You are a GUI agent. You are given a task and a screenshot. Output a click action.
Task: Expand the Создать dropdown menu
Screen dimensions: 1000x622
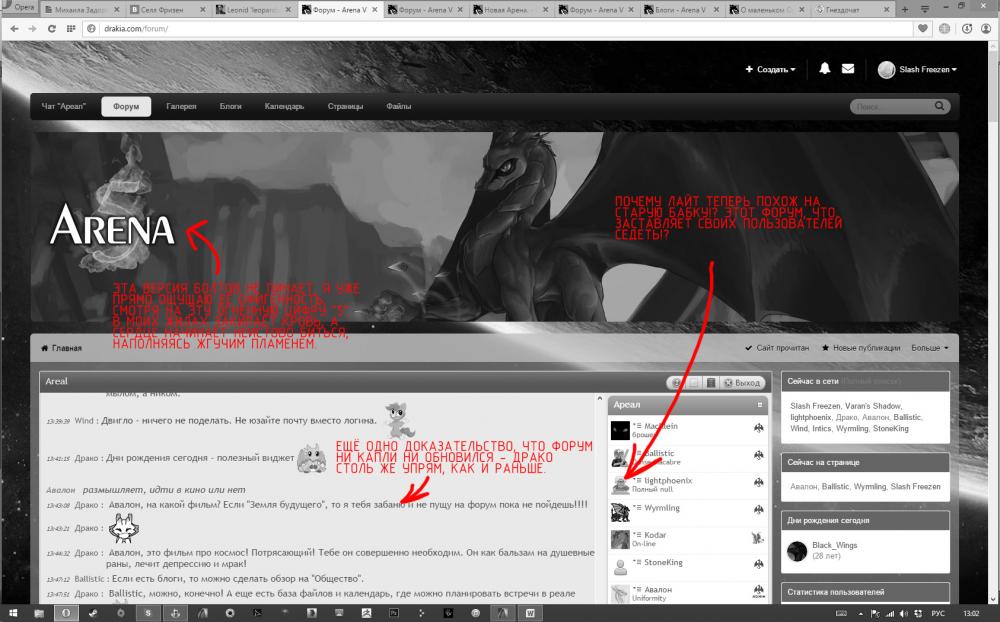pos(770,70)
